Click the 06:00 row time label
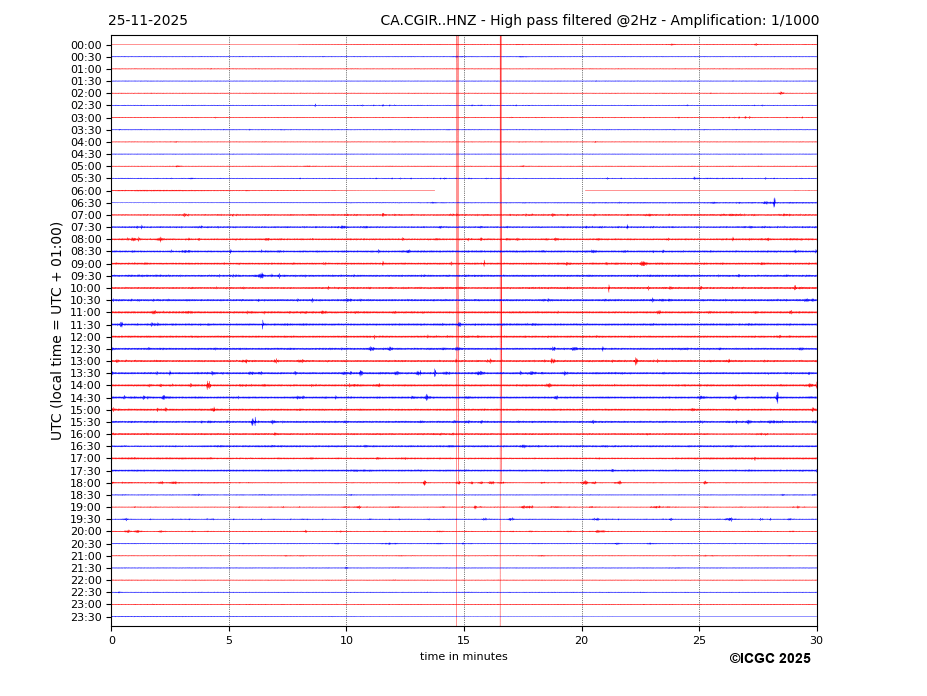The image size is (927, 696). point(86,191)
